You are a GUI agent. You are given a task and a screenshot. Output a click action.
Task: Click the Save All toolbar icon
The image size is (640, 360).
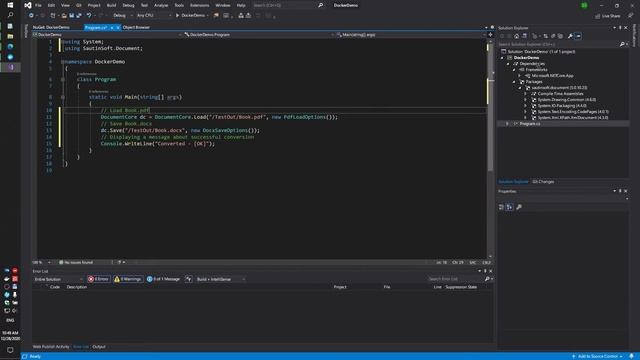coord(79,16)
